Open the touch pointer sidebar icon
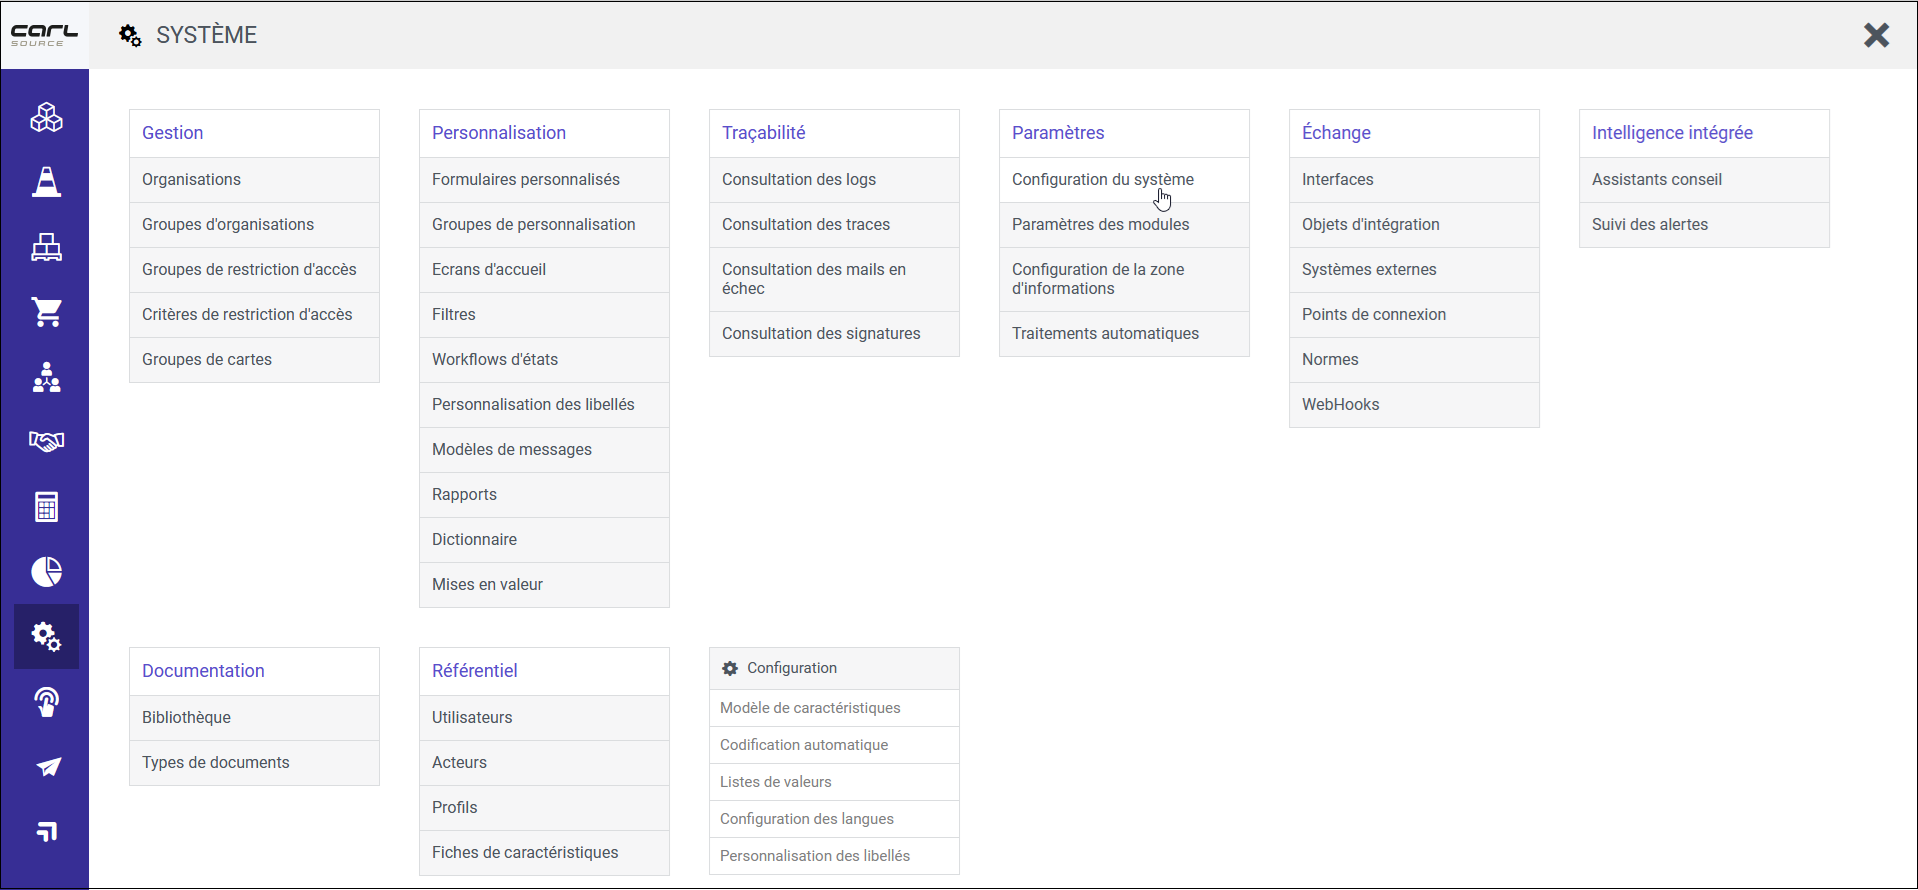The image size is (1918, 890). (x=46, y=702)
